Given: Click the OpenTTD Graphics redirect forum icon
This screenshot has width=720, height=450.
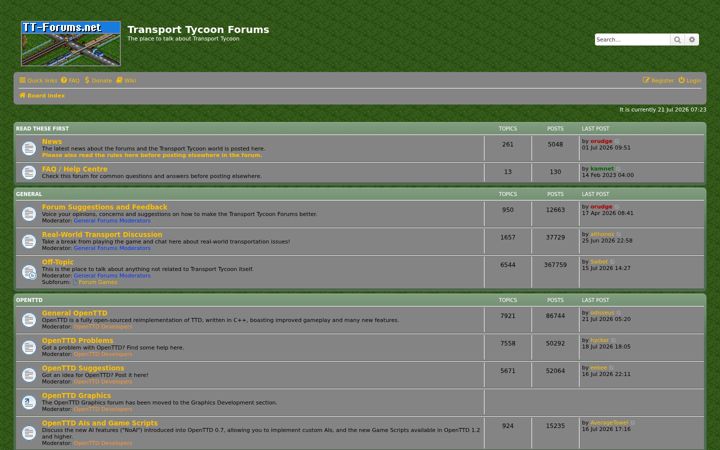Looking at the screenshot, I should tap(29, 403).
